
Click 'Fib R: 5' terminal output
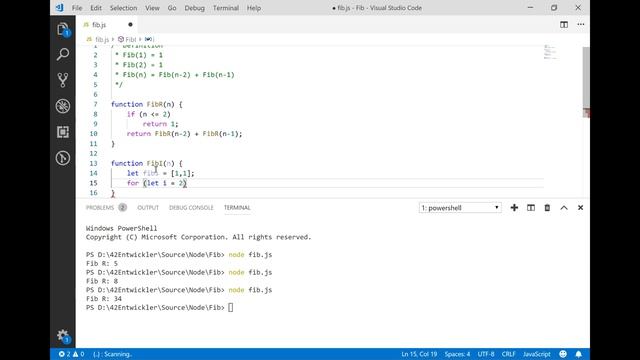102,263
